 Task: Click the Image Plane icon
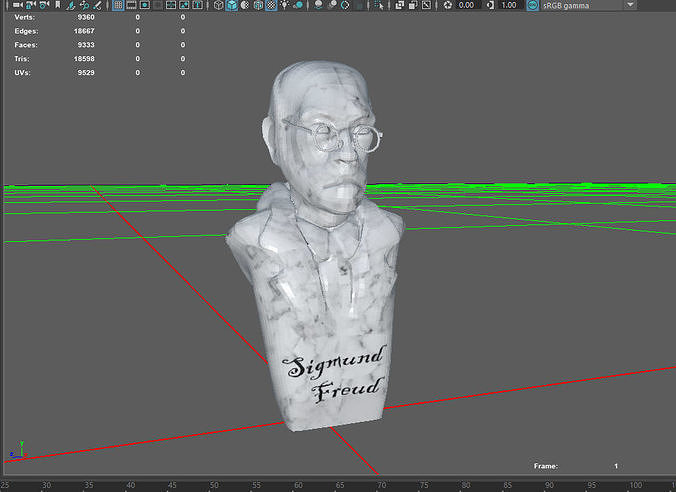tap(71, 5)
